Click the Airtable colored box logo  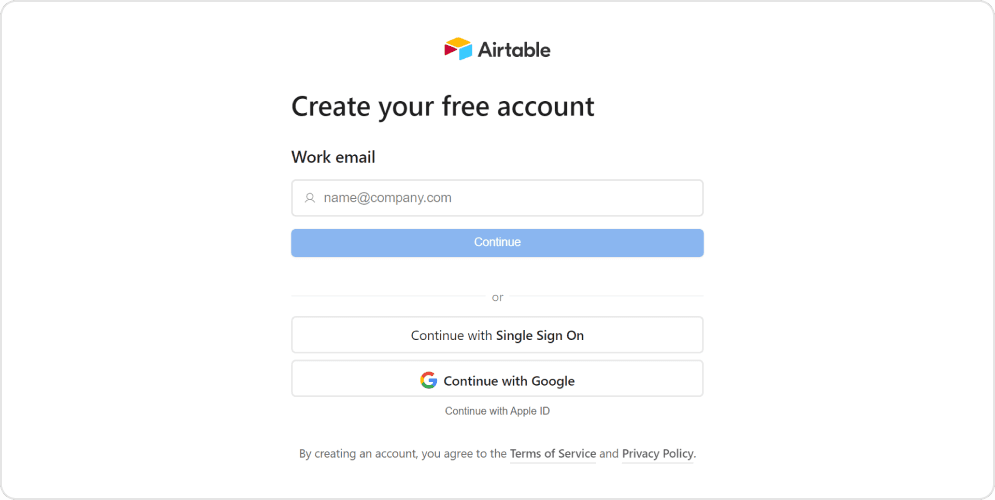(x=458, y=49)
